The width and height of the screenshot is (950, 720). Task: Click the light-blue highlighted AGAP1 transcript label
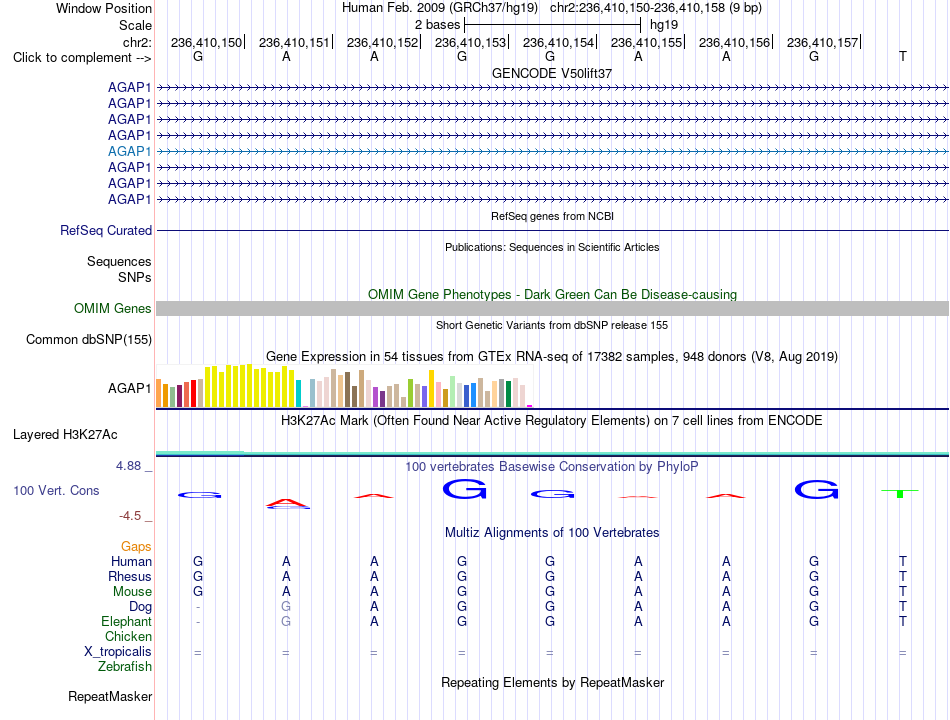[x=129, y=151]
